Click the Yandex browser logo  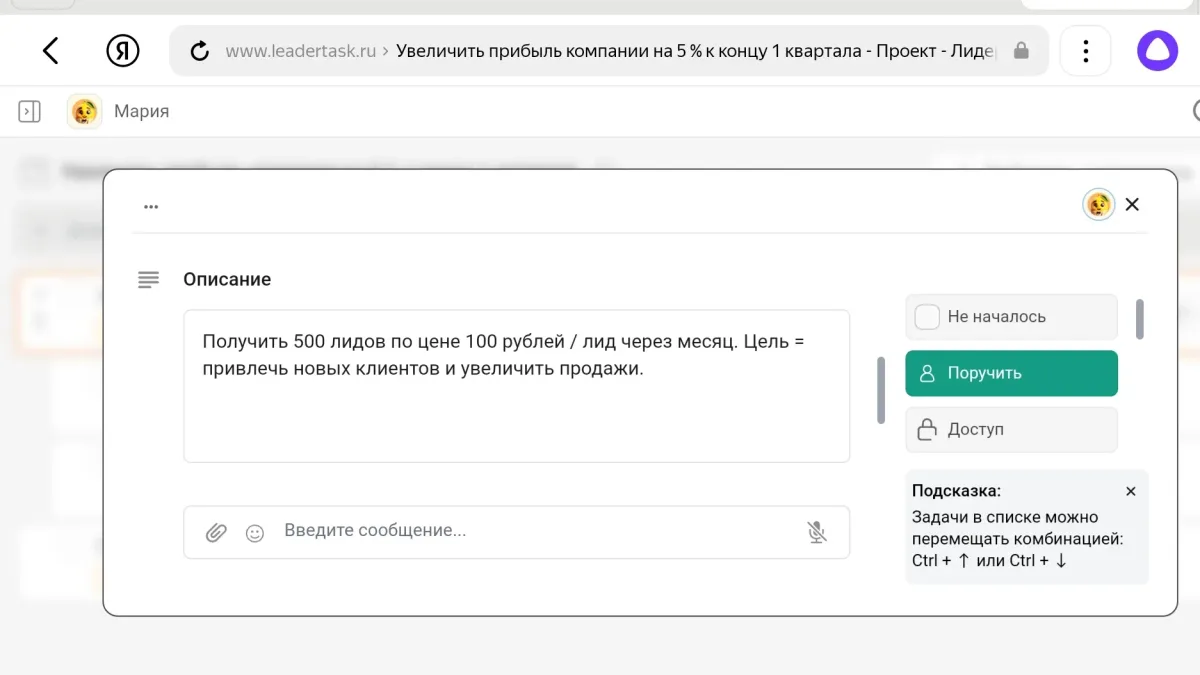tap(123, 50)
